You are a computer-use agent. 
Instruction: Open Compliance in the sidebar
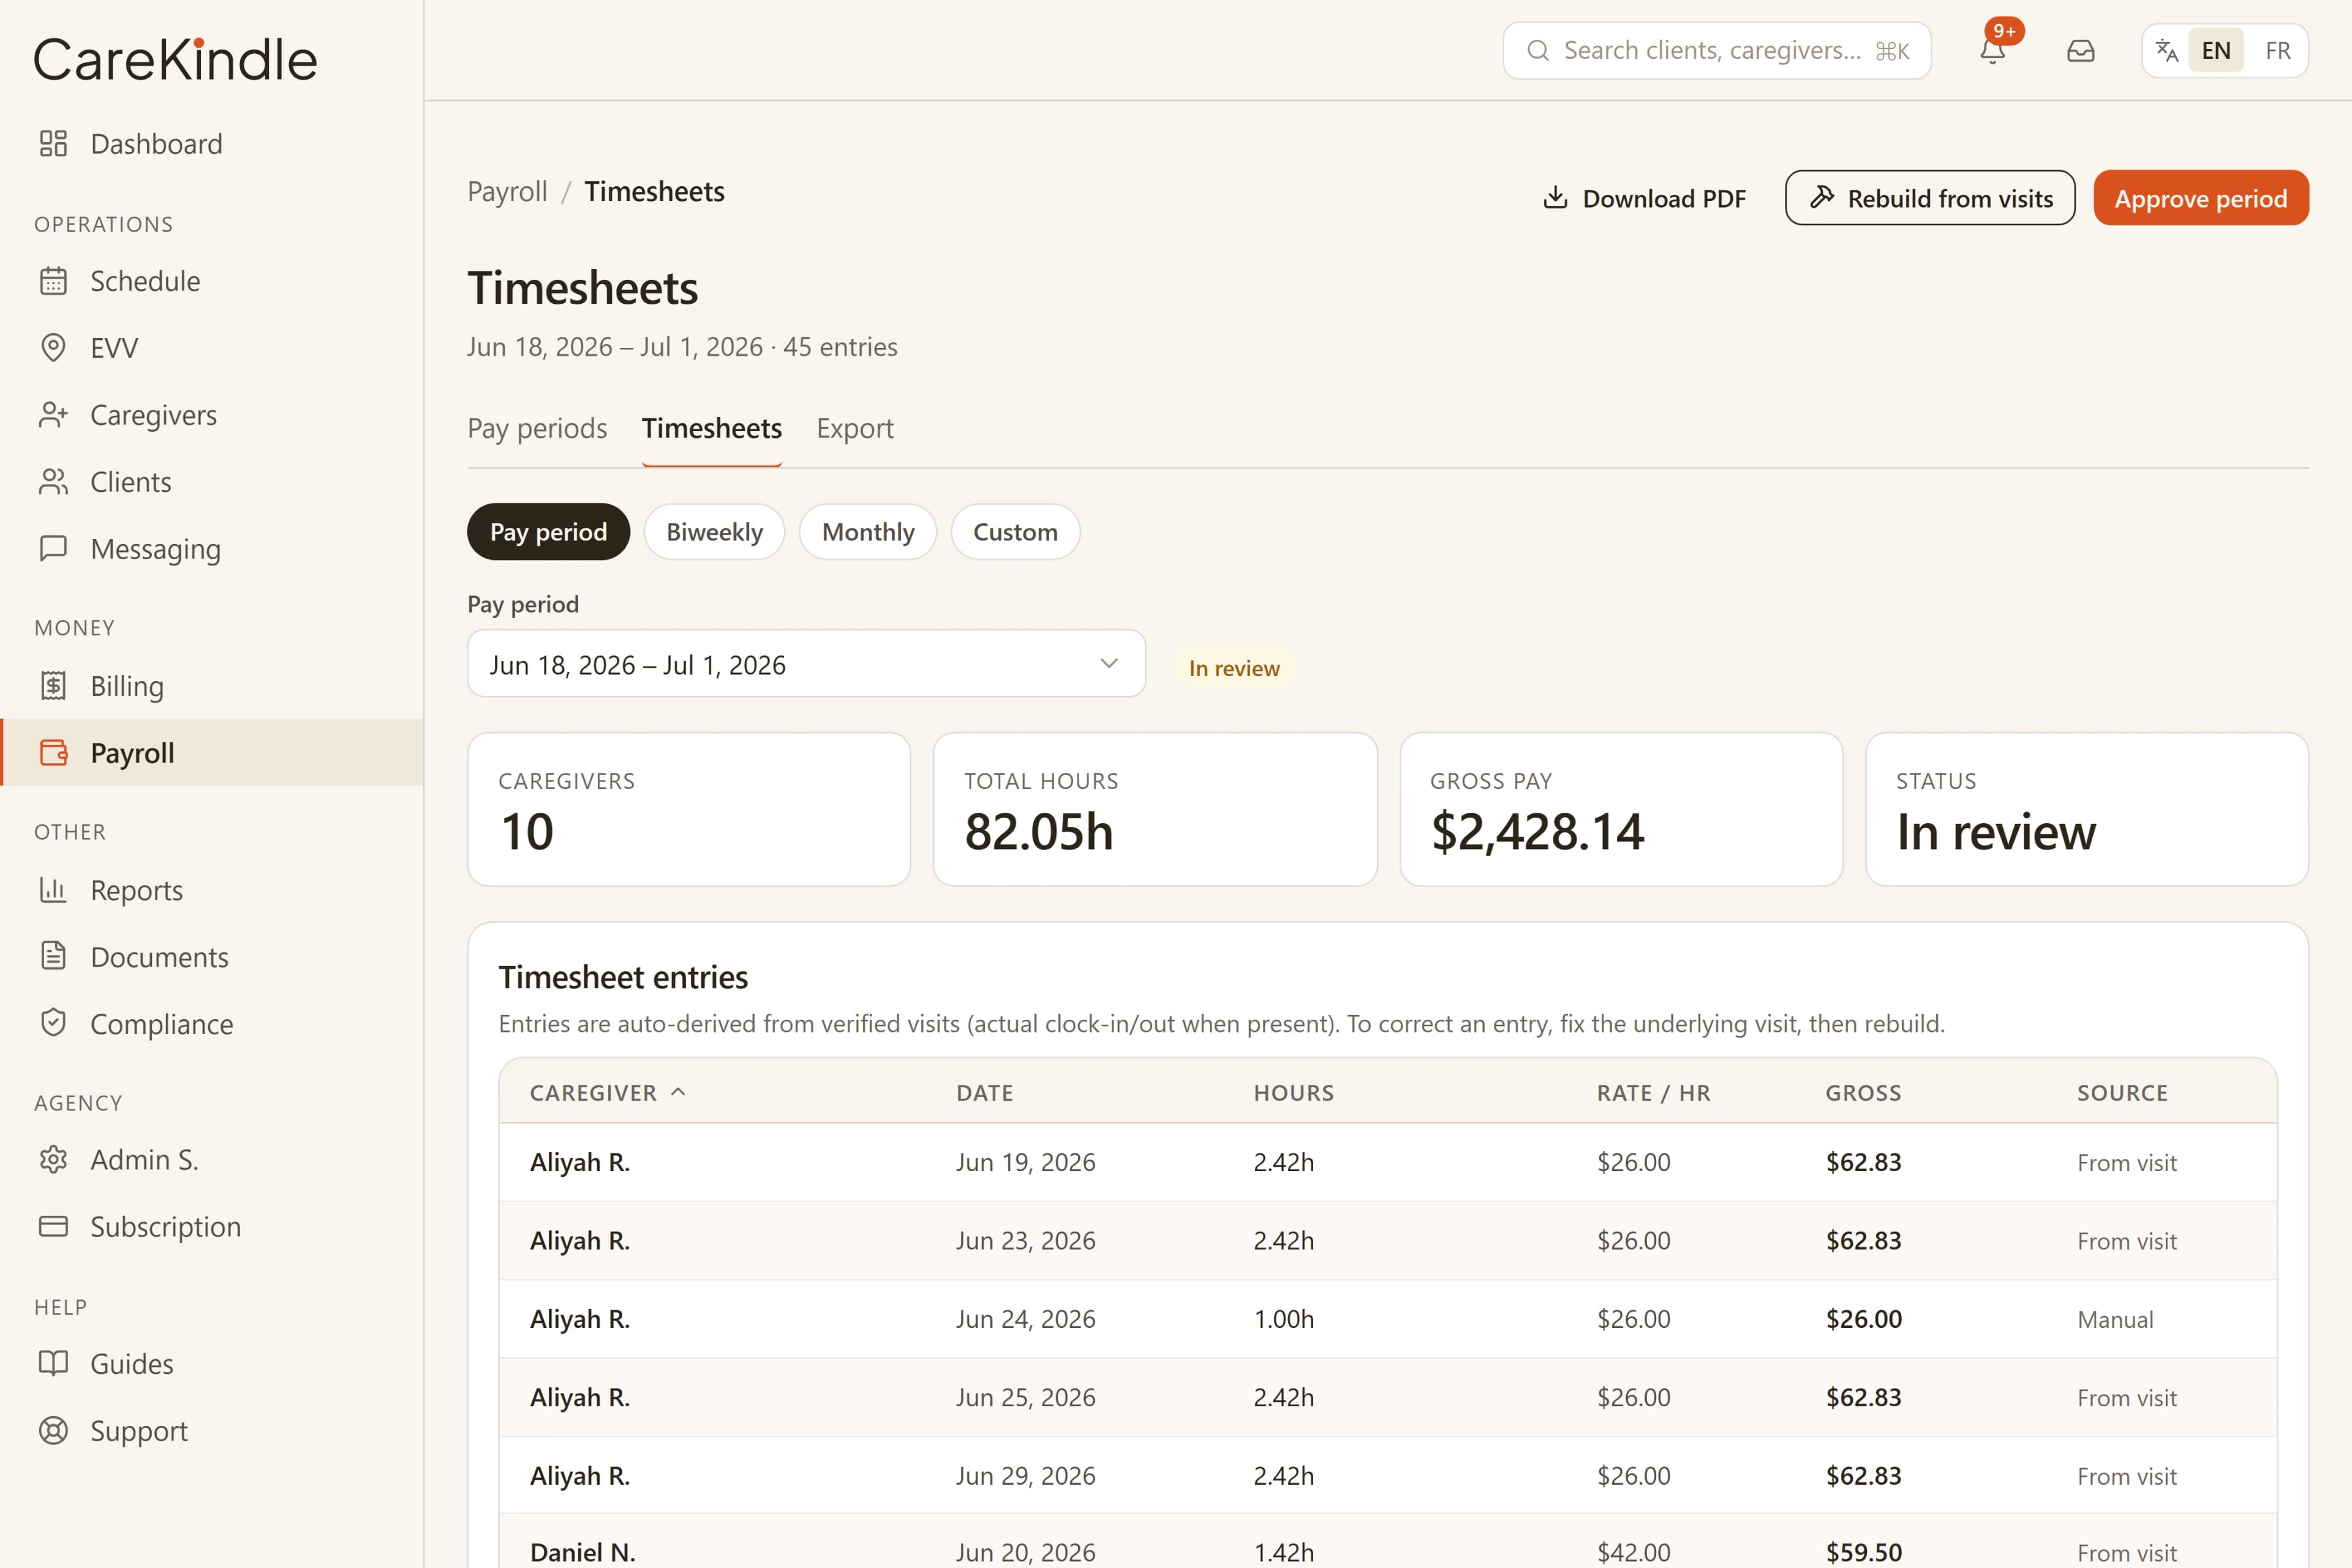[x=212, y=1024]
